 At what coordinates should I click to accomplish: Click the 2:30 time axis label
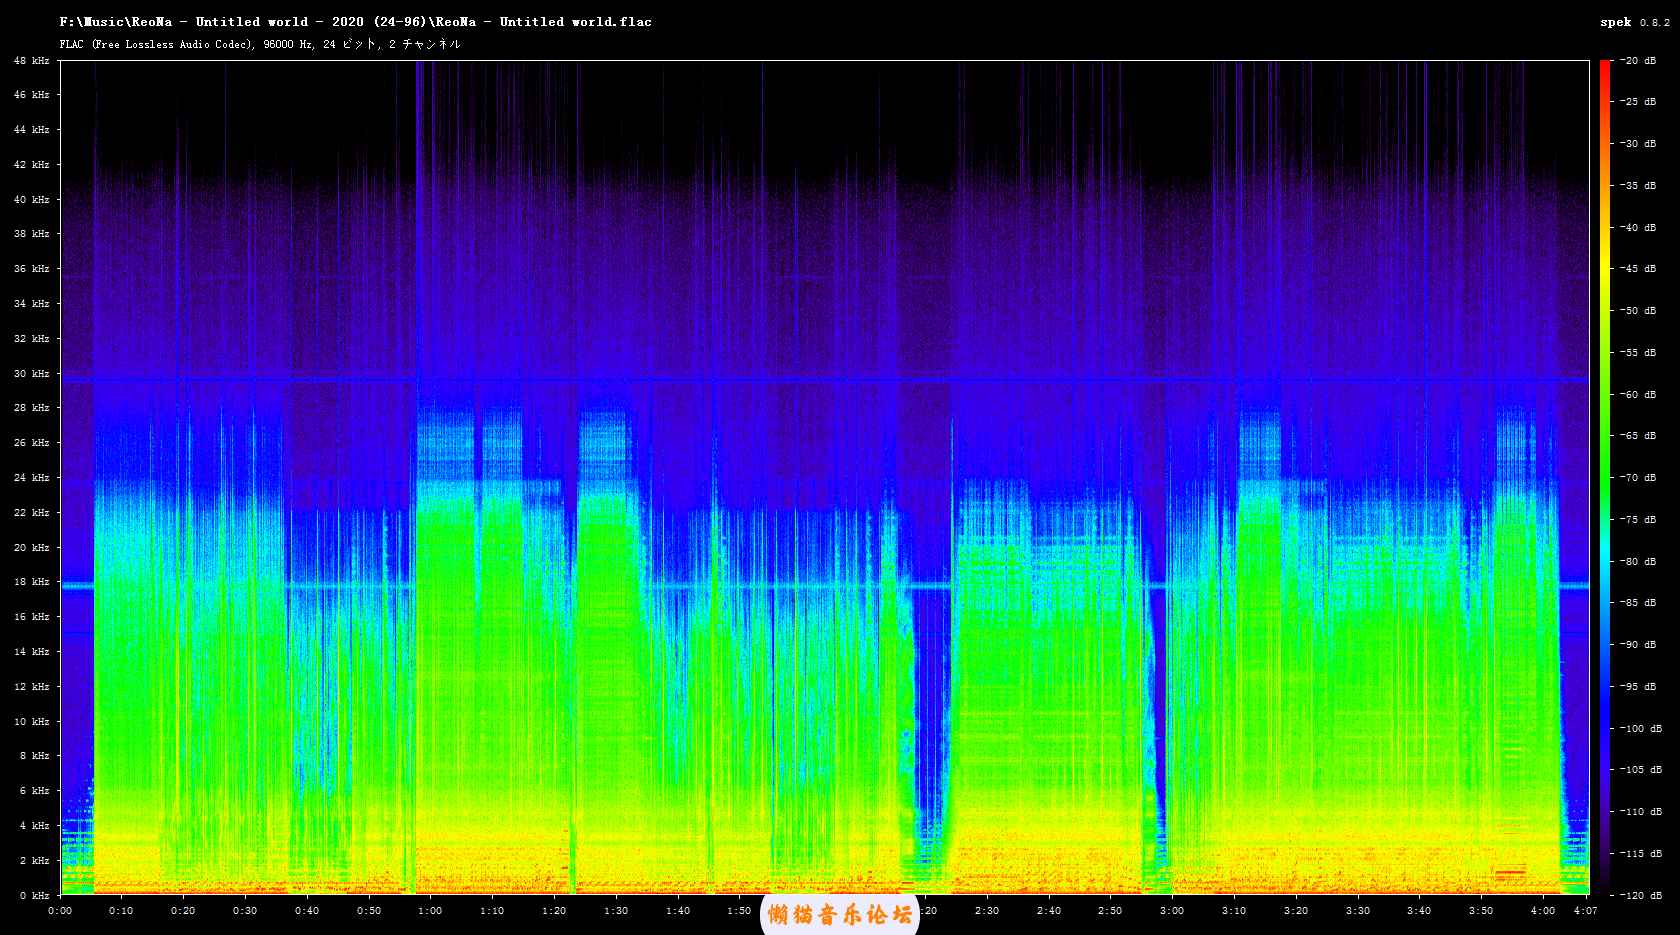click(987, 911)
